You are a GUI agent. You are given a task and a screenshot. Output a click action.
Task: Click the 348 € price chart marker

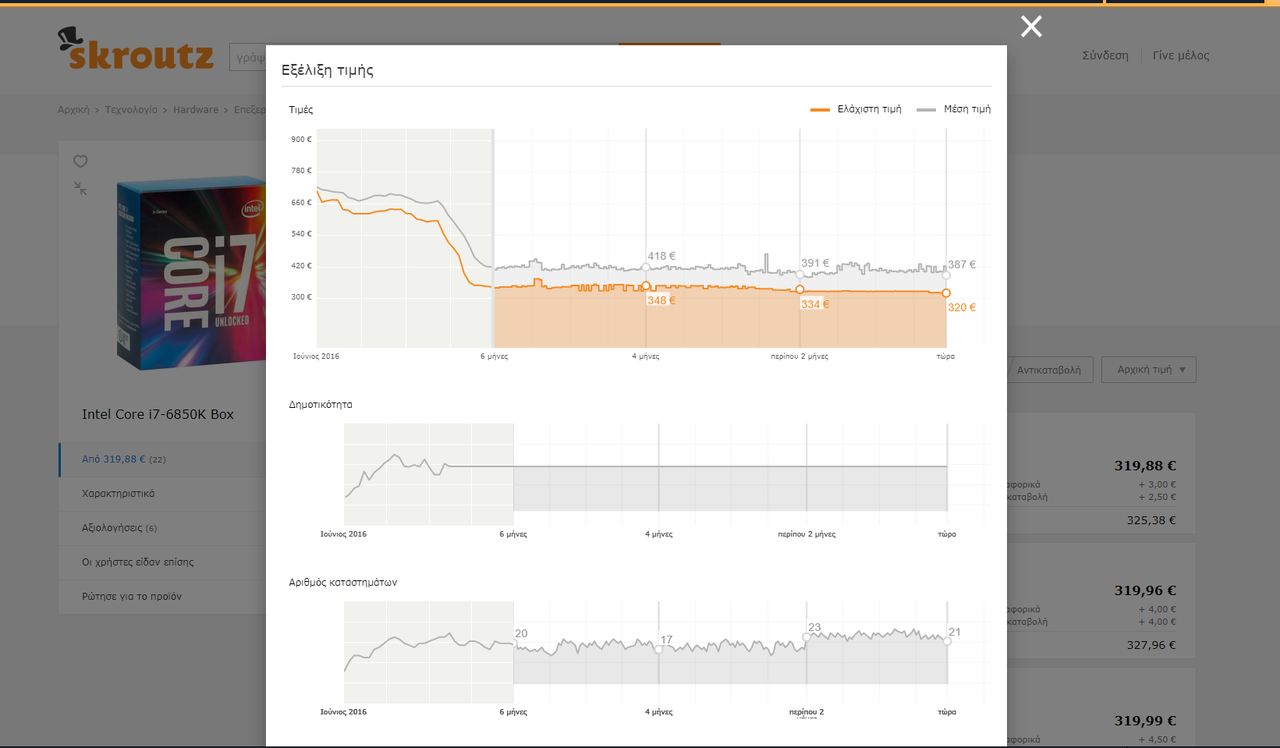click(646, 286)
